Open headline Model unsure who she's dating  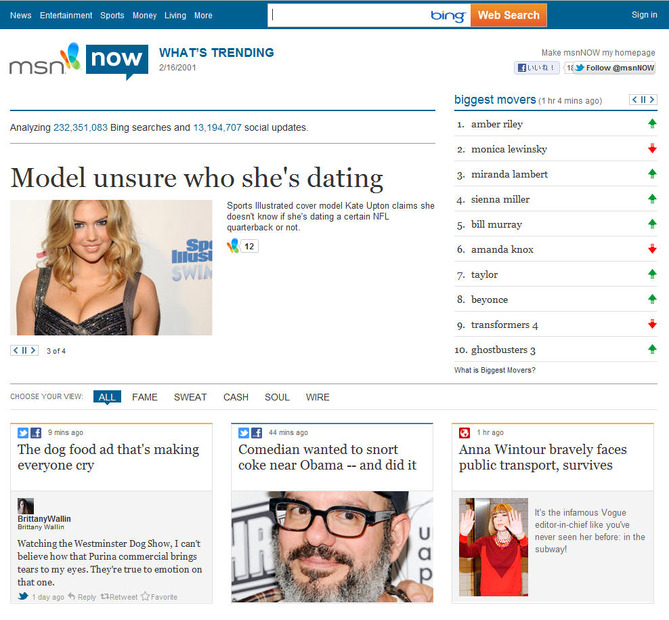[197, 178]
